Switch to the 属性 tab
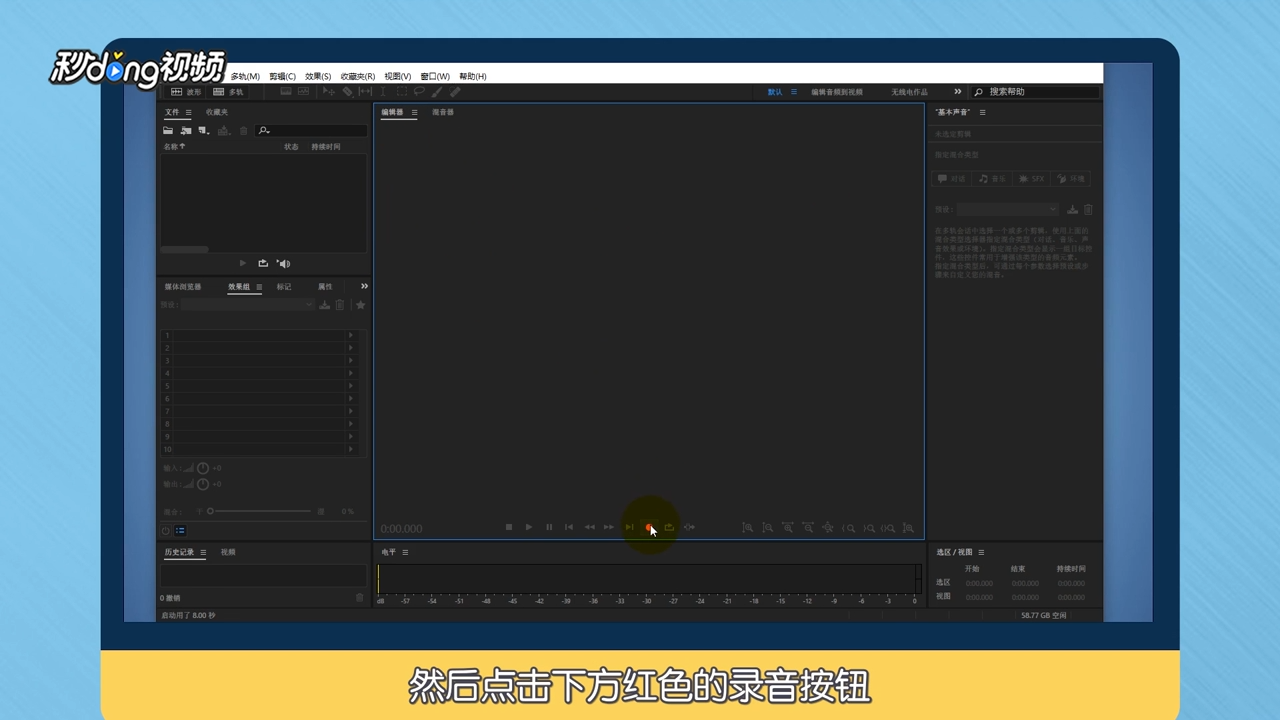The width and height of the screenshot is (1280, 720). click(x=325, y=287)
